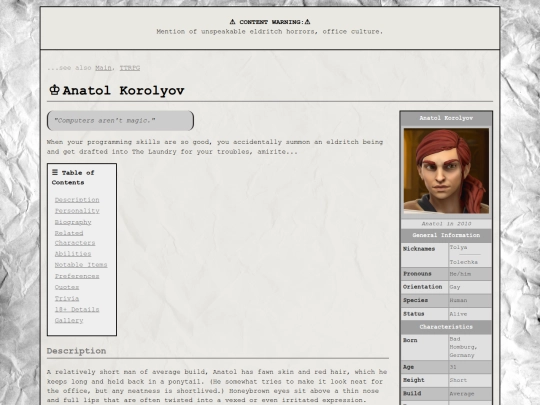Click the infobox title Anatol Korolyov
Viewport: 540px width, 405px height.
tap(446, 118)
